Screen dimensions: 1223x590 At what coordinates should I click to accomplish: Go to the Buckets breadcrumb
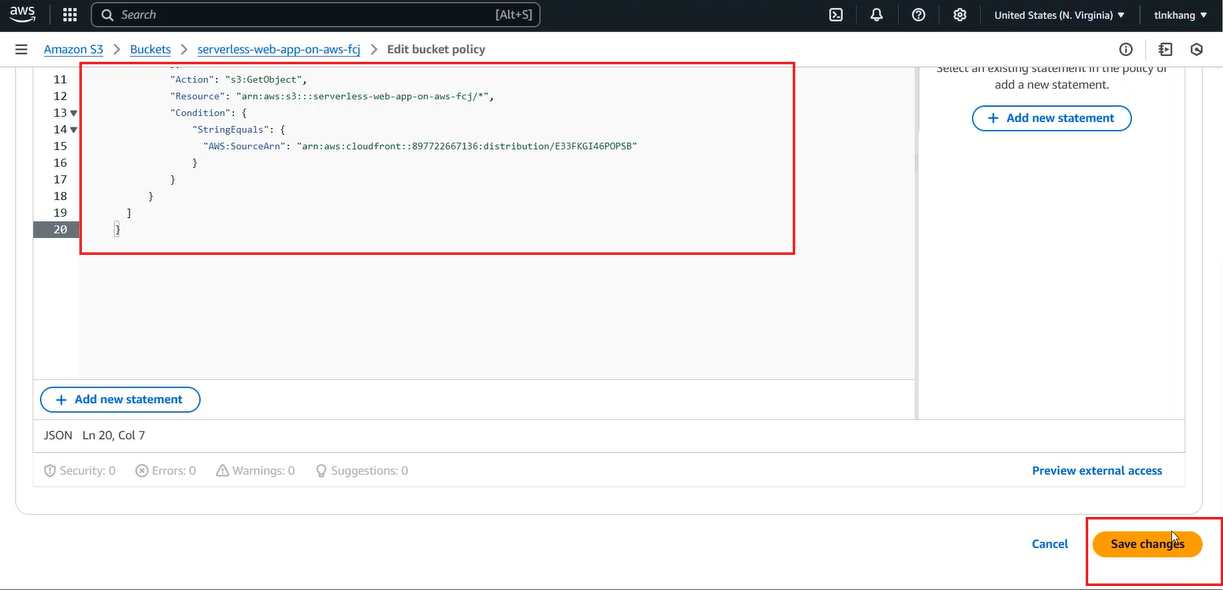[150, 49]
